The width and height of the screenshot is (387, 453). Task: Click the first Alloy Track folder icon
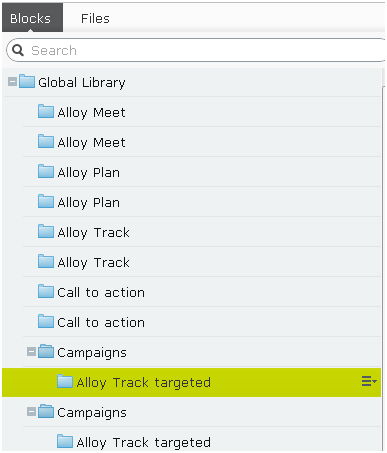coord(46,232)
